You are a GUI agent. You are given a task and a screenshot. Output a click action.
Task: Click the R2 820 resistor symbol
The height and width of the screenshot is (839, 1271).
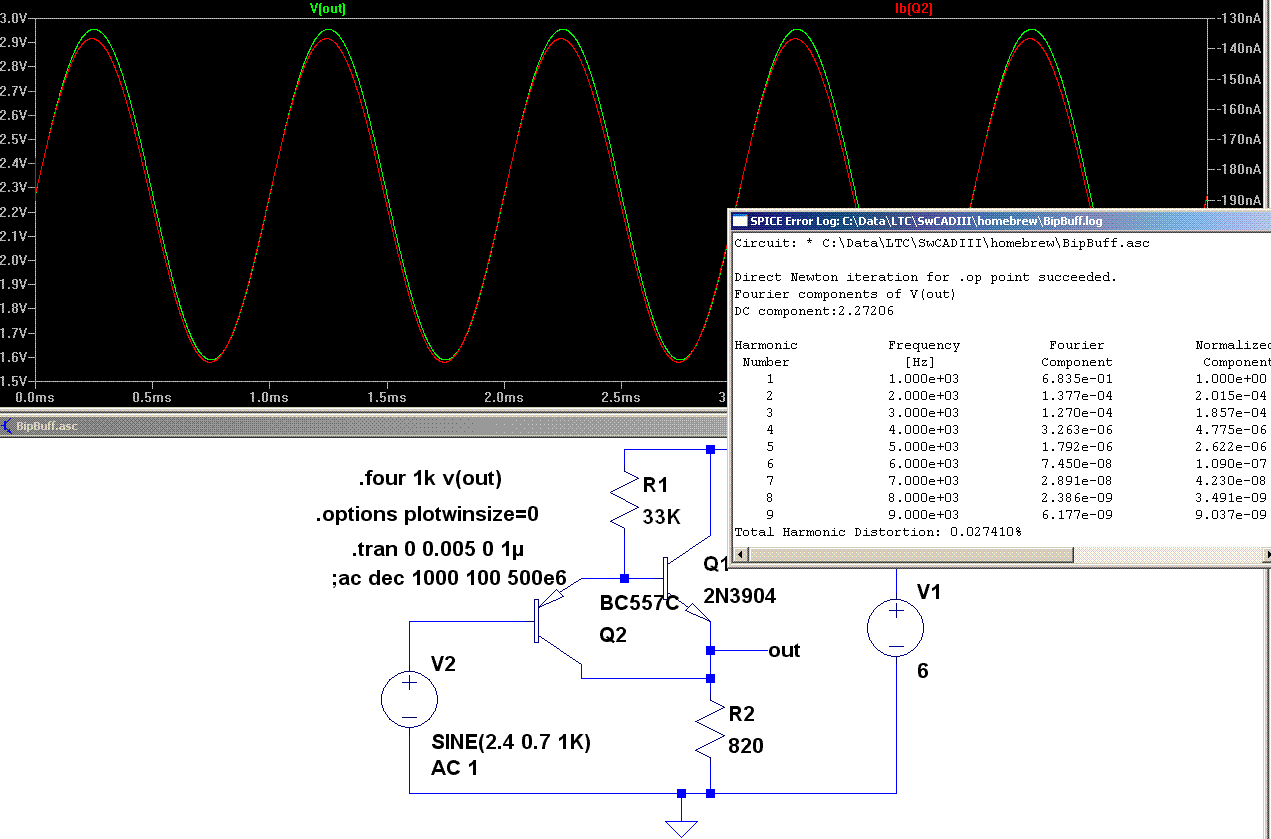(710, 729)
